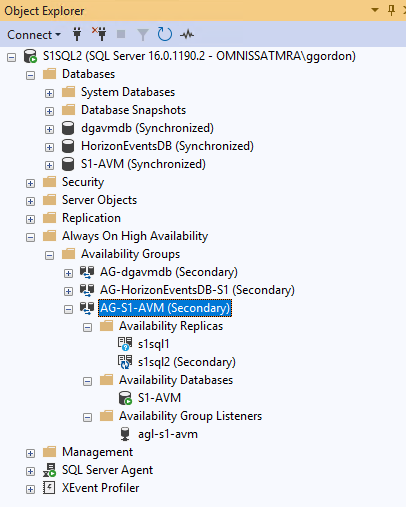This screenshot has height=507, width=406.
Task: Click the SQL Server Agent icon
Action: click(49, 470)
